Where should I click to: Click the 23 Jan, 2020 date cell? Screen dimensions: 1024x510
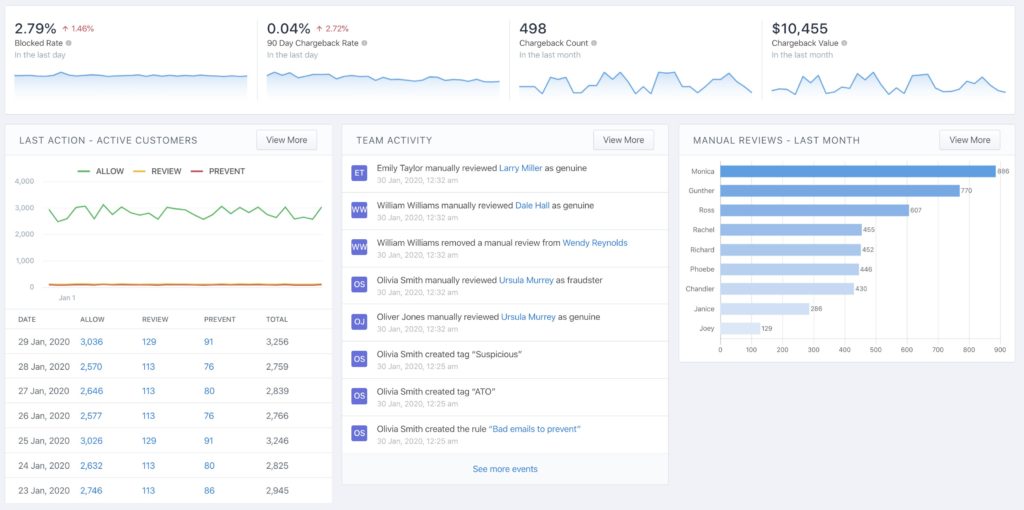point(43,490)
